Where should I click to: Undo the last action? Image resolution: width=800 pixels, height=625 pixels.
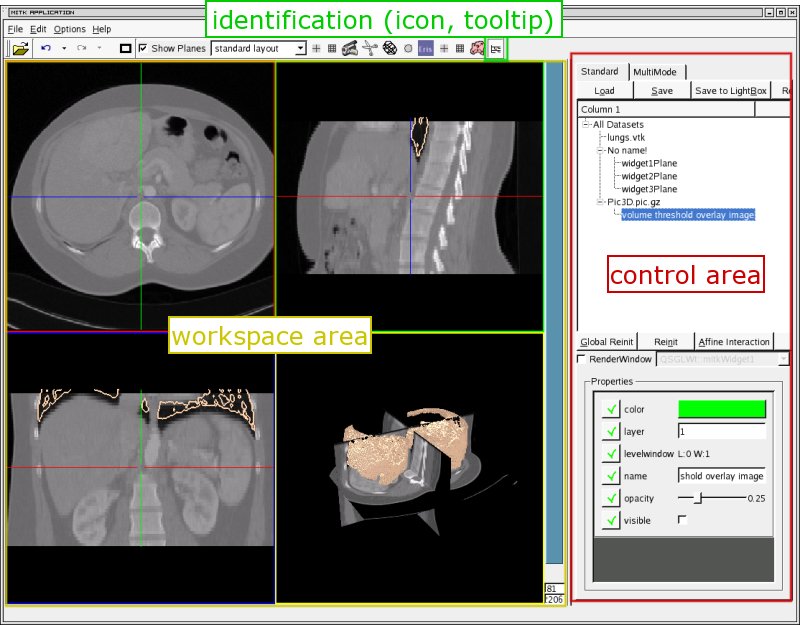click(46, 48)
